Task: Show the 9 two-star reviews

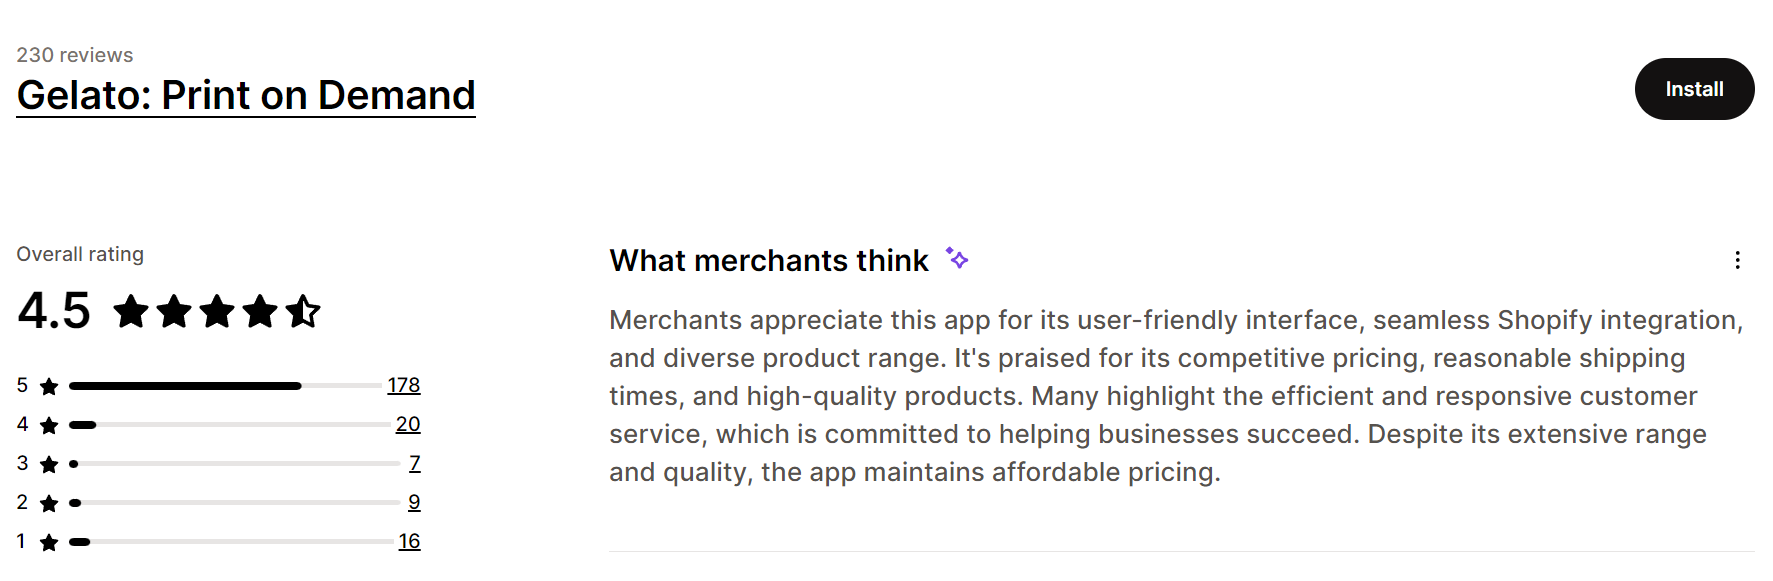Action: coord(413,502)
